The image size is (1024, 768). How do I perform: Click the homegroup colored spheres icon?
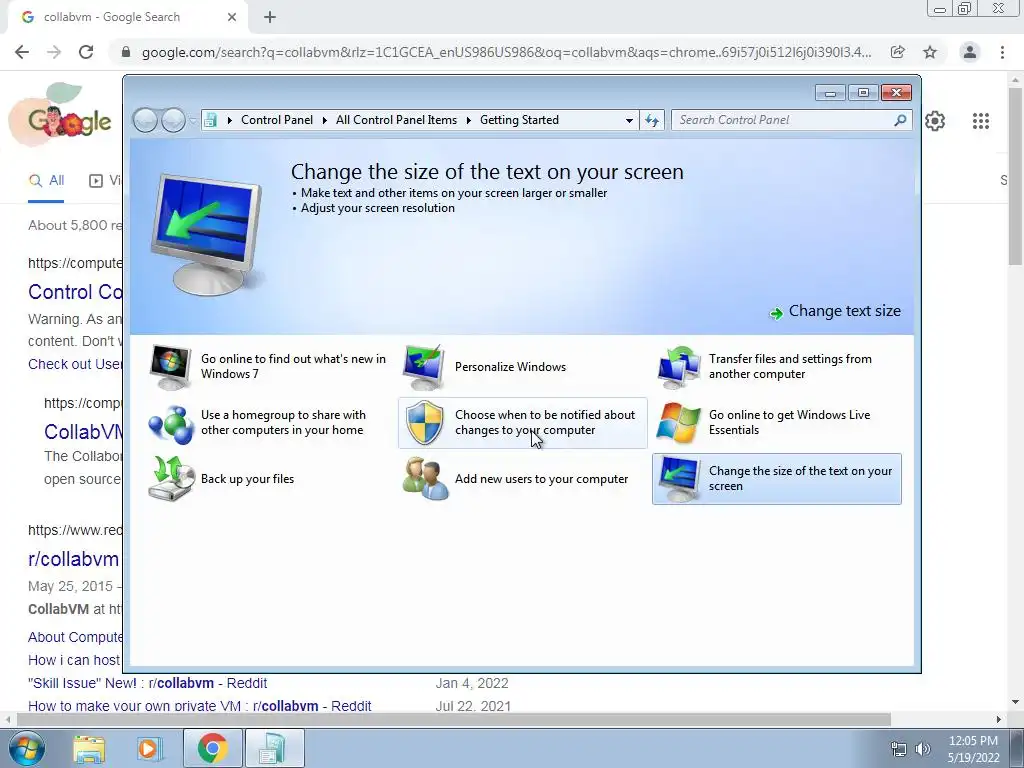click(x=170, y=423)
